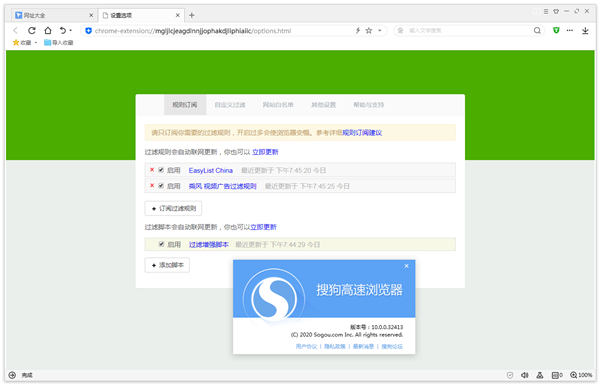Expand the dropdown beside the undo arrow
The width and height of the screenshot is (600, 385).
pyautogui.click(x=70, y=30)
